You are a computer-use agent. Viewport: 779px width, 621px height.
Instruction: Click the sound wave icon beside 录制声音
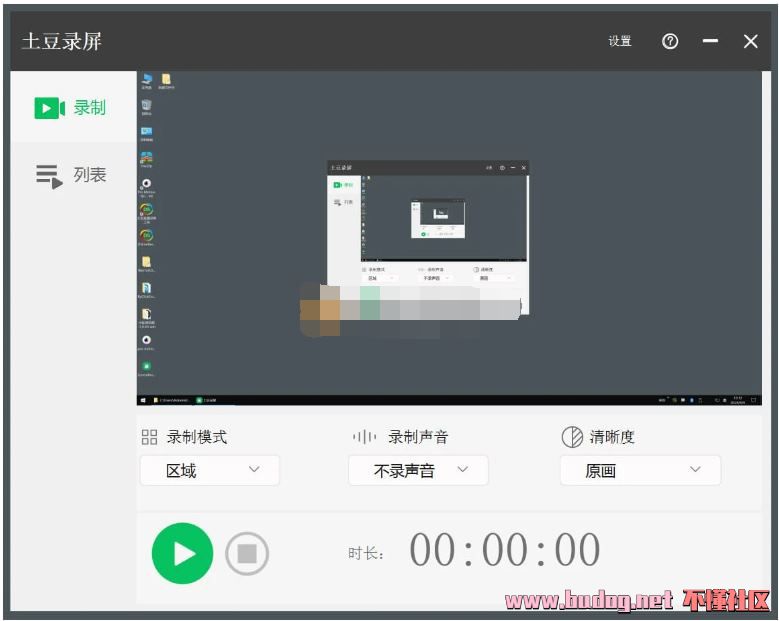pyautogui.click(x=365, y=437)
